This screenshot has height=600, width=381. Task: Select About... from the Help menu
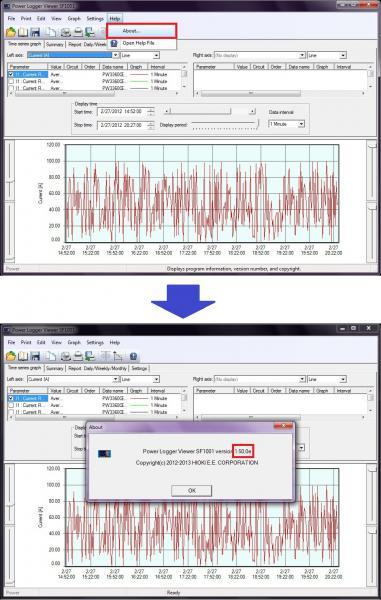coord(142,31)
